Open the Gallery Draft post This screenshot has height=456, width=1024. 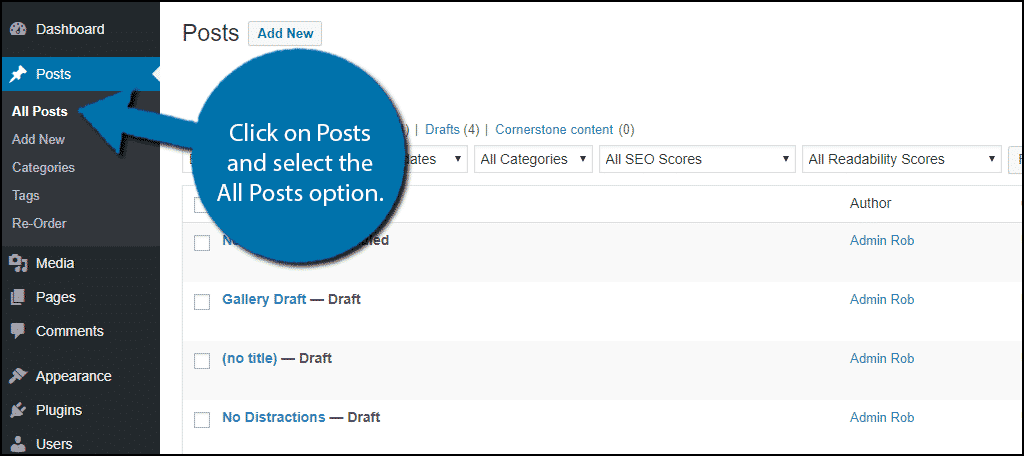[x=264, y=299]
